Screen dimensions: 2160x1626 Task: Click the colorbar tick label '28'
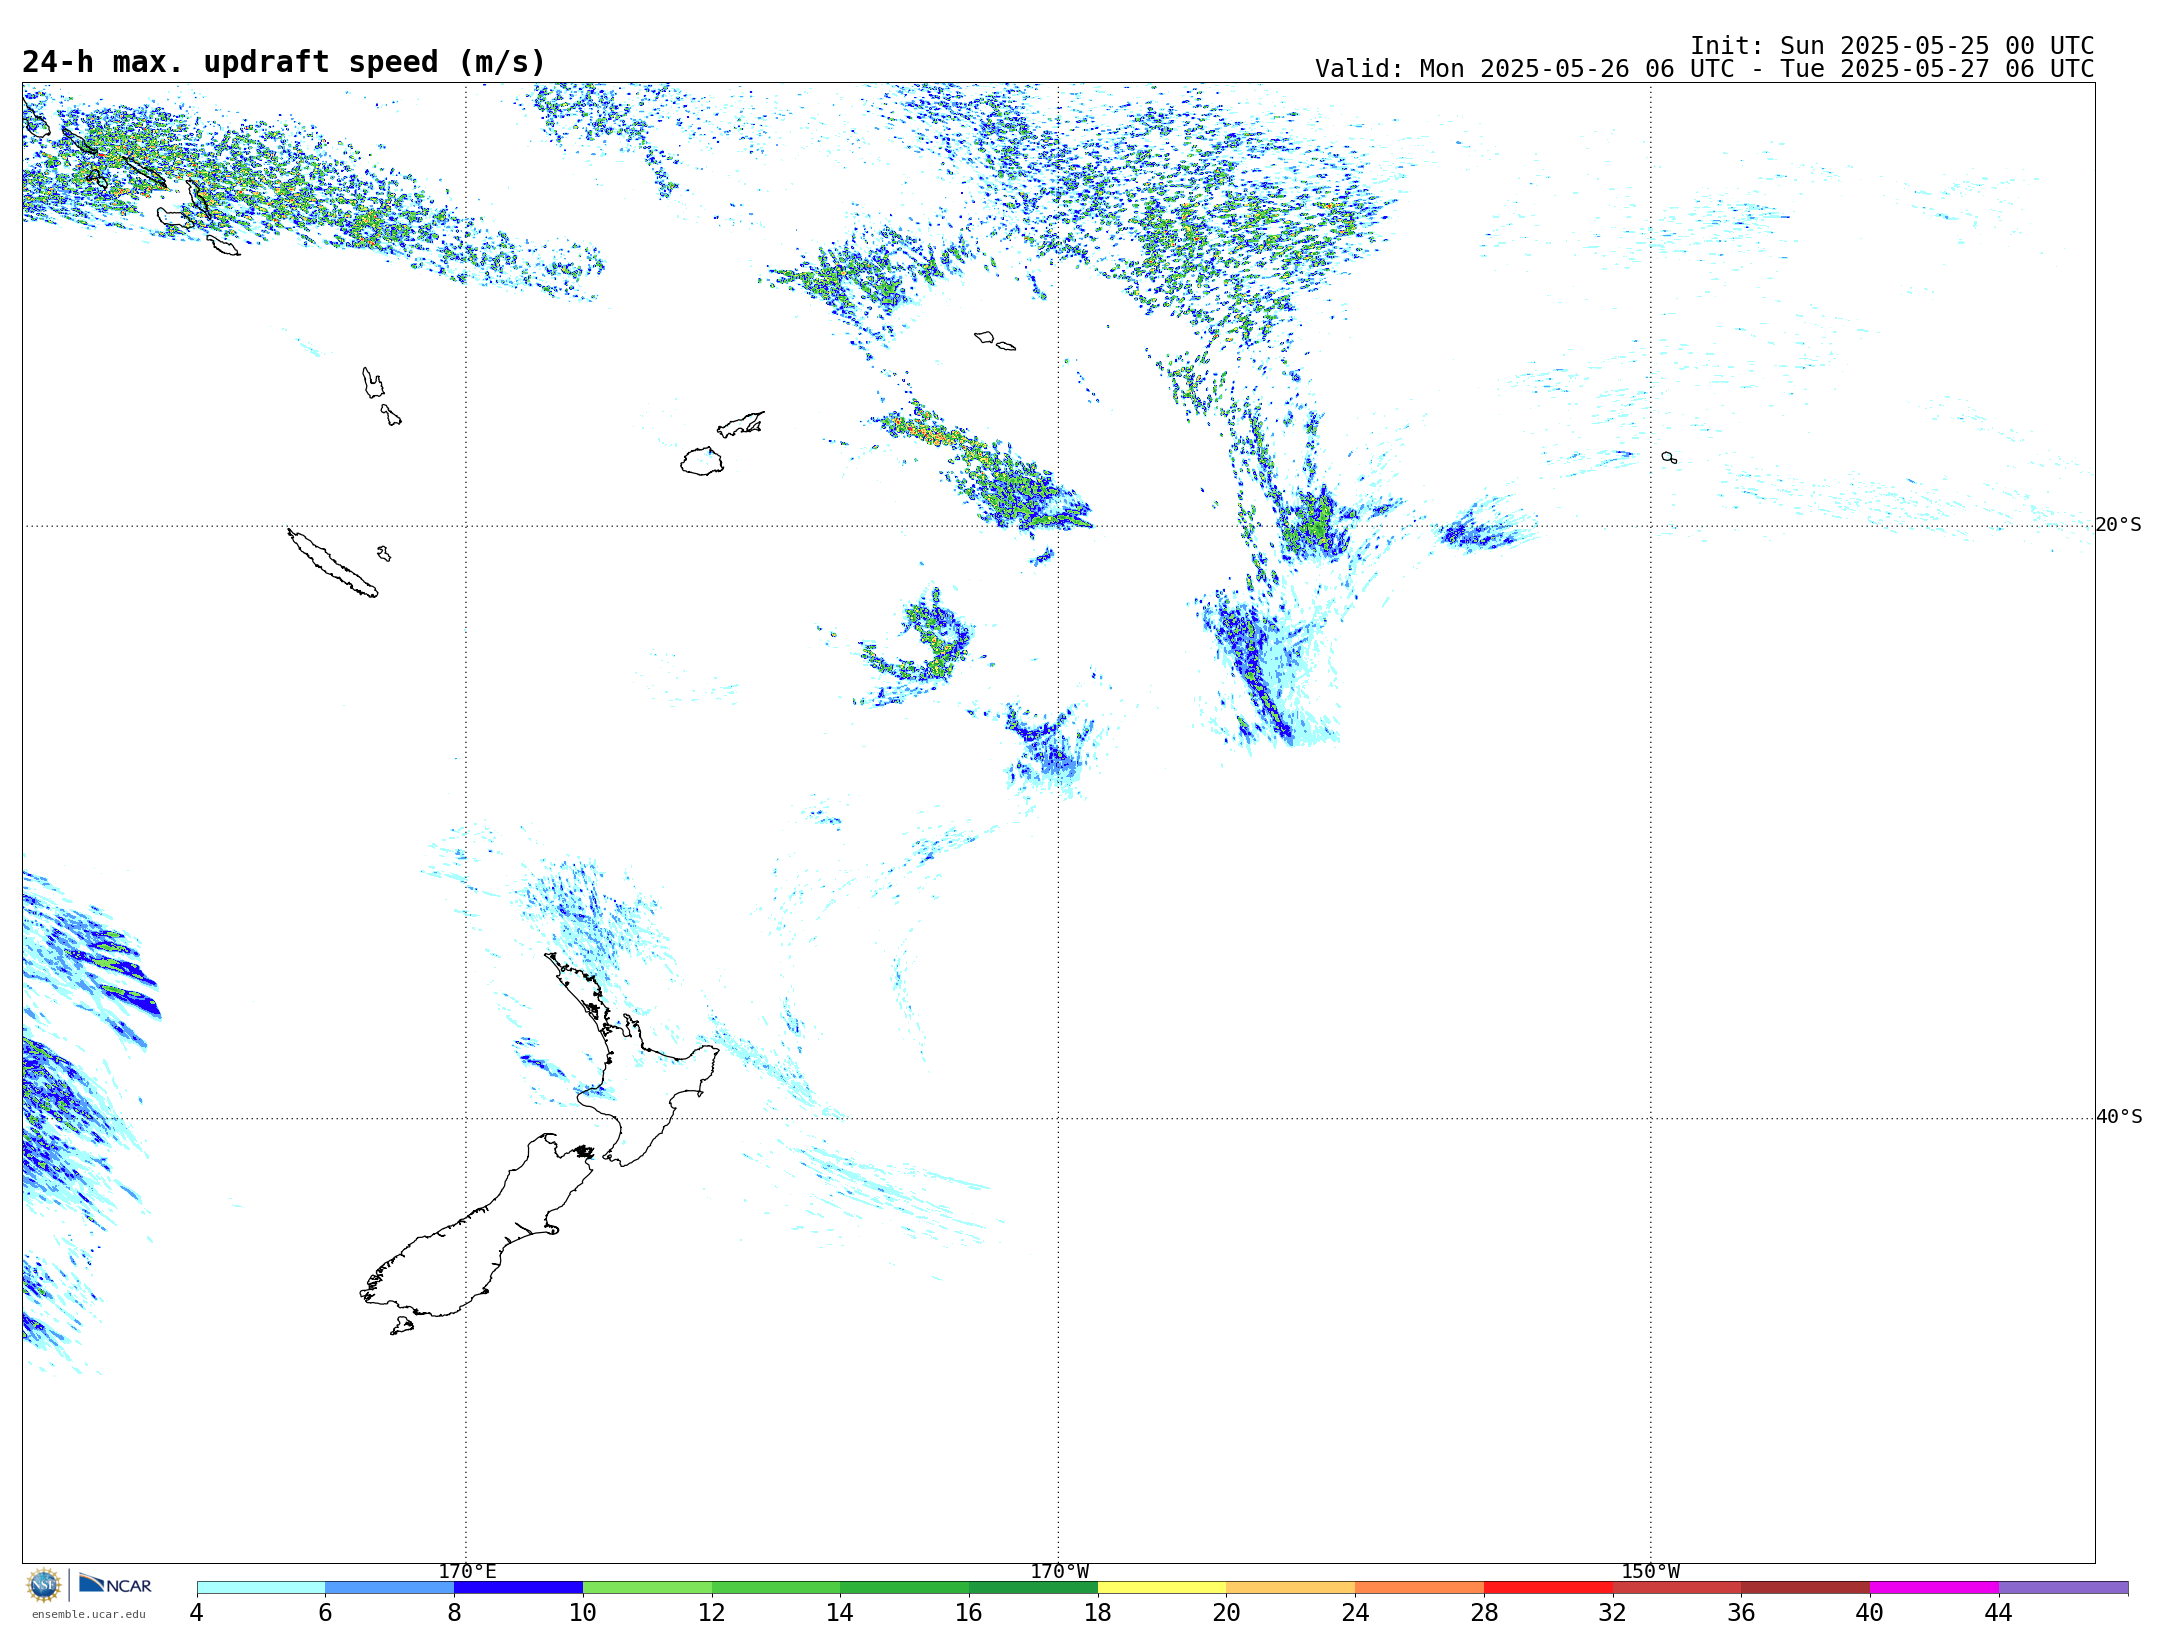pyautogui.click(x=1484, y=1613)
